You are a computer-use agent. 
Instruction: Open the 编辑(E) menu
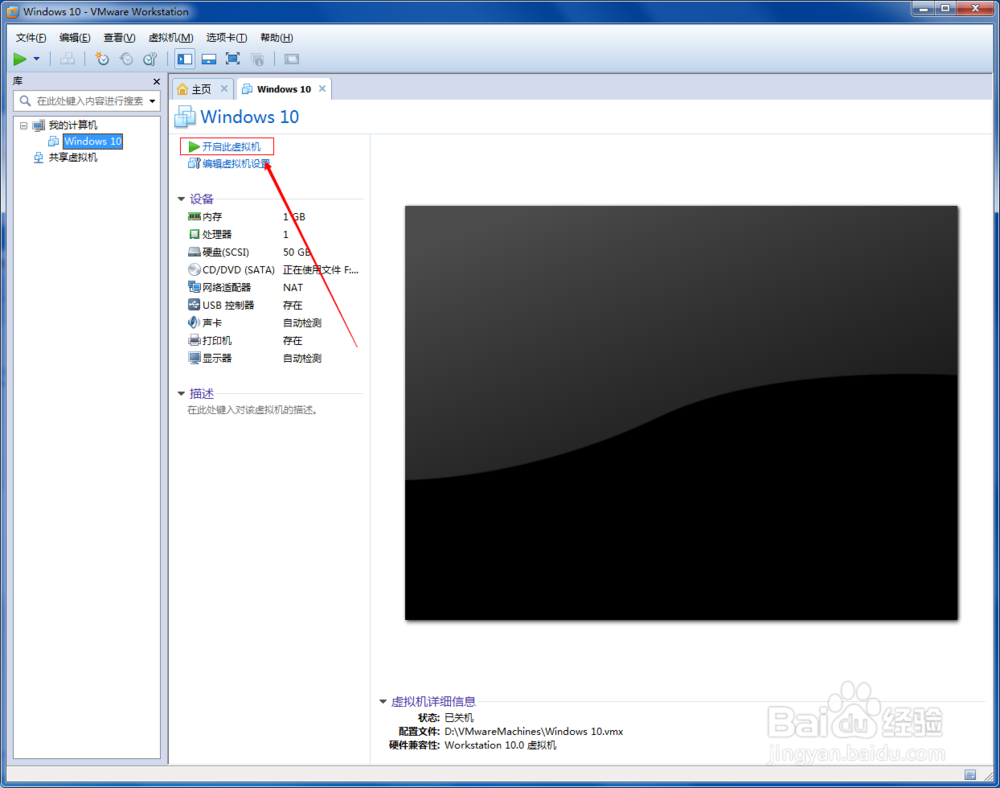[75, 38]
